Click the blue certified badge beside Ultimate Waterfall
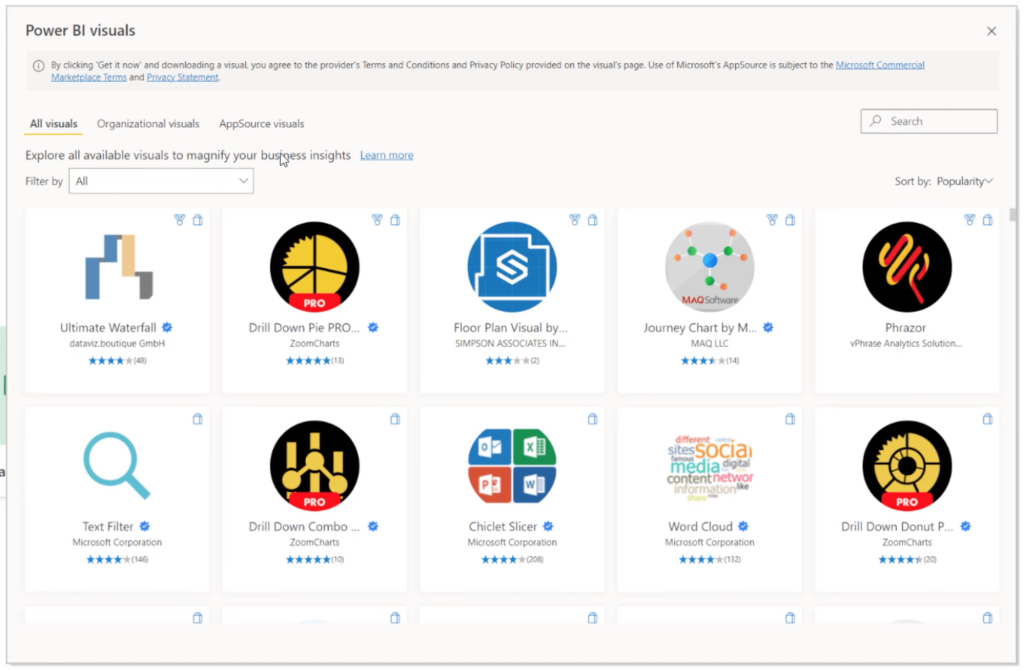This screenshot has height=671, width=1024. (x=167, y=327)
